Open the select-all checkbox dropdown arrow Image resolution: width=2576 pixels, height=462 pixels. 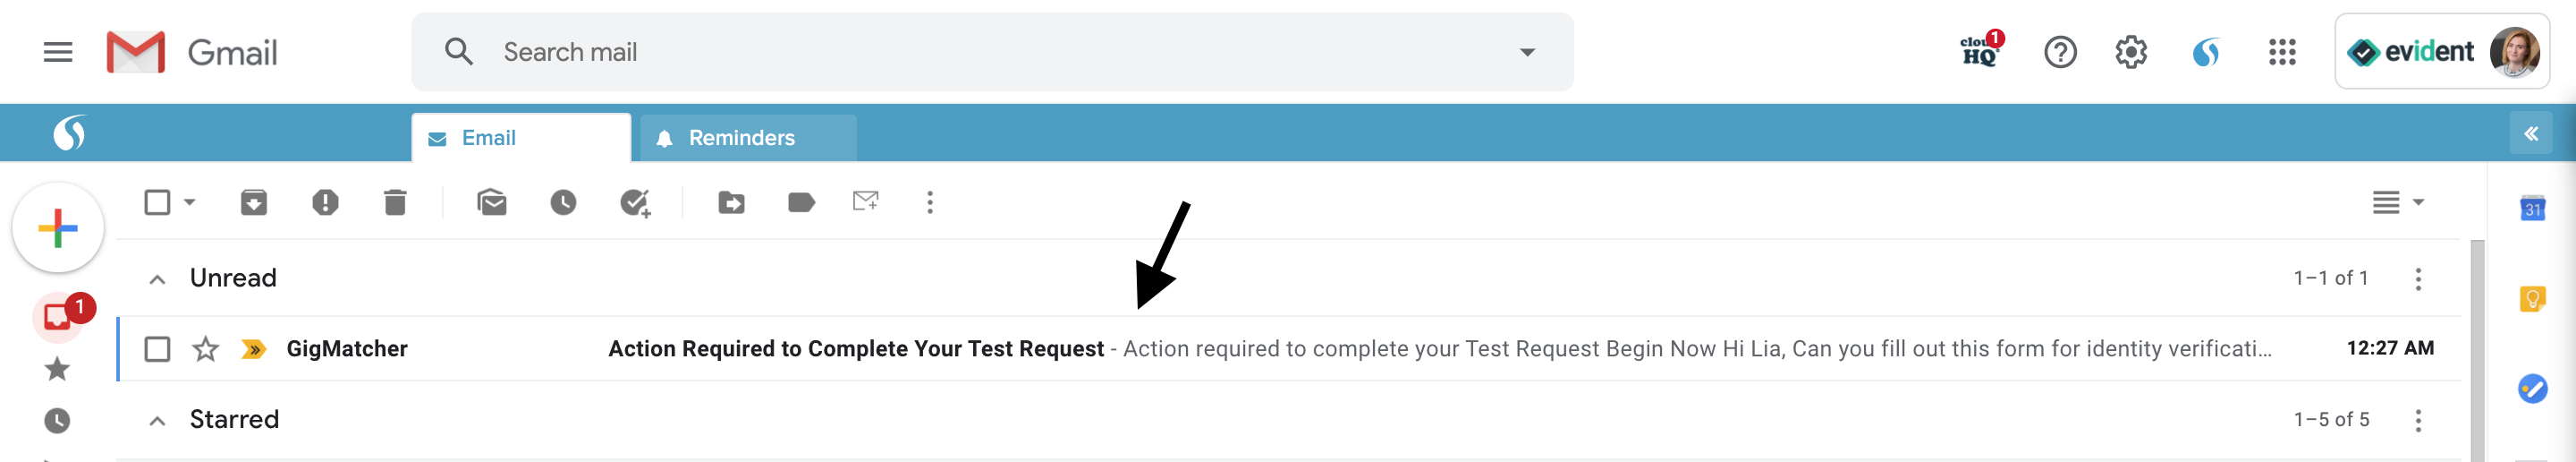(x=190, y=202)
